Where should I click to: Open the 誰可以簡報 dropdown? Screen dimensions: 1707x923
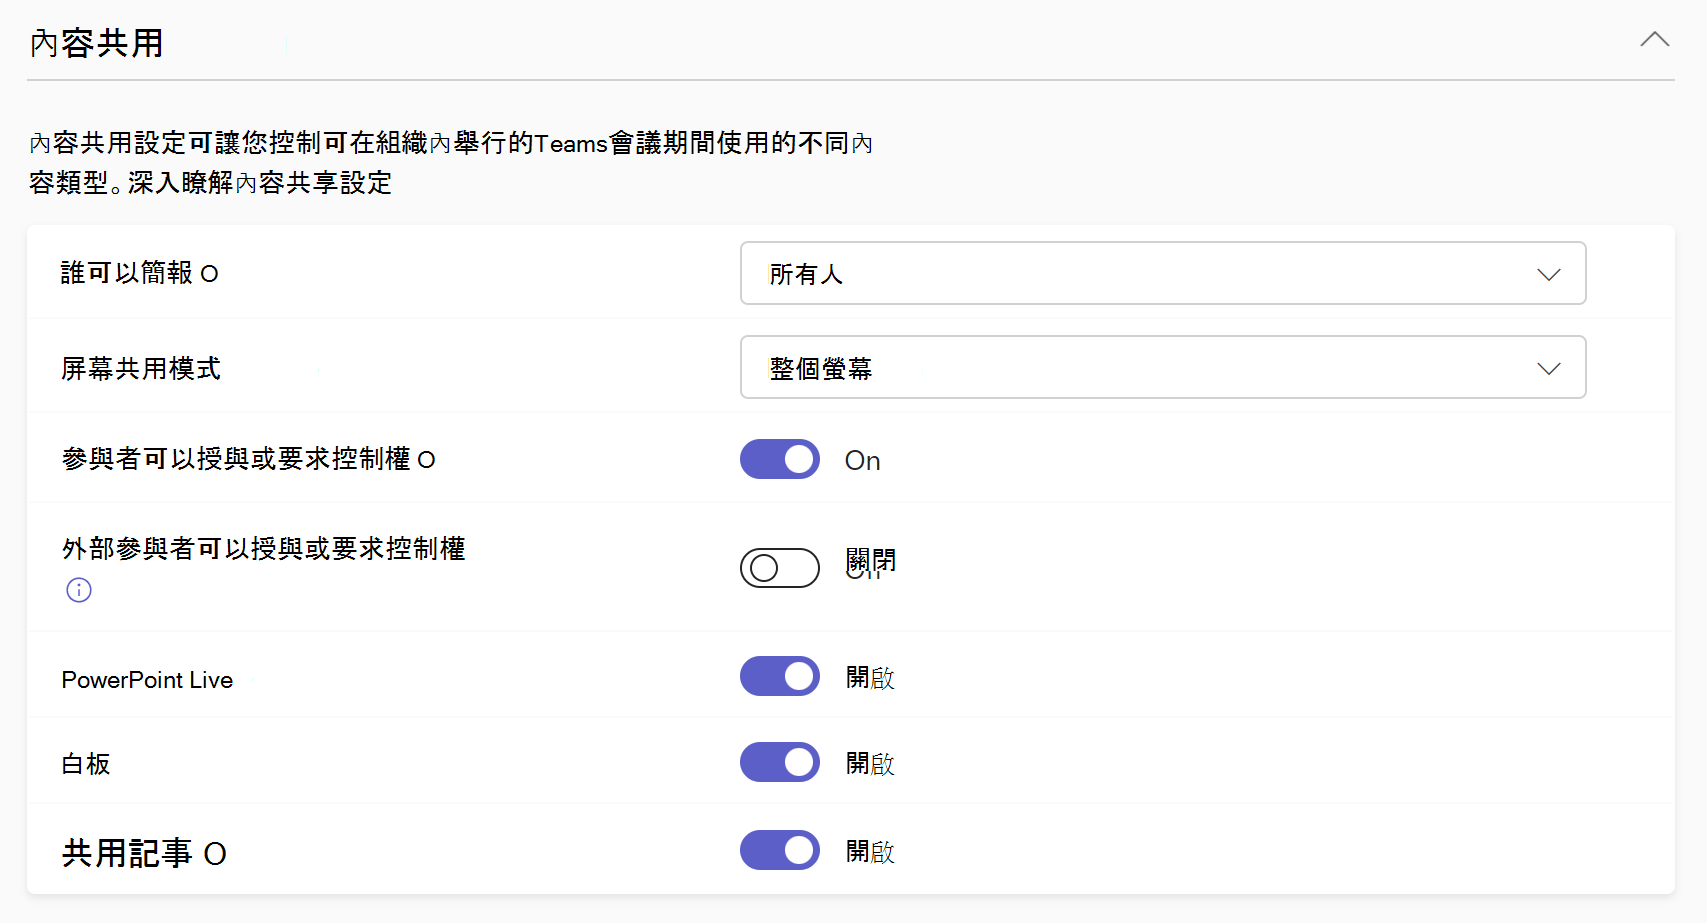tap(1163, 273)
